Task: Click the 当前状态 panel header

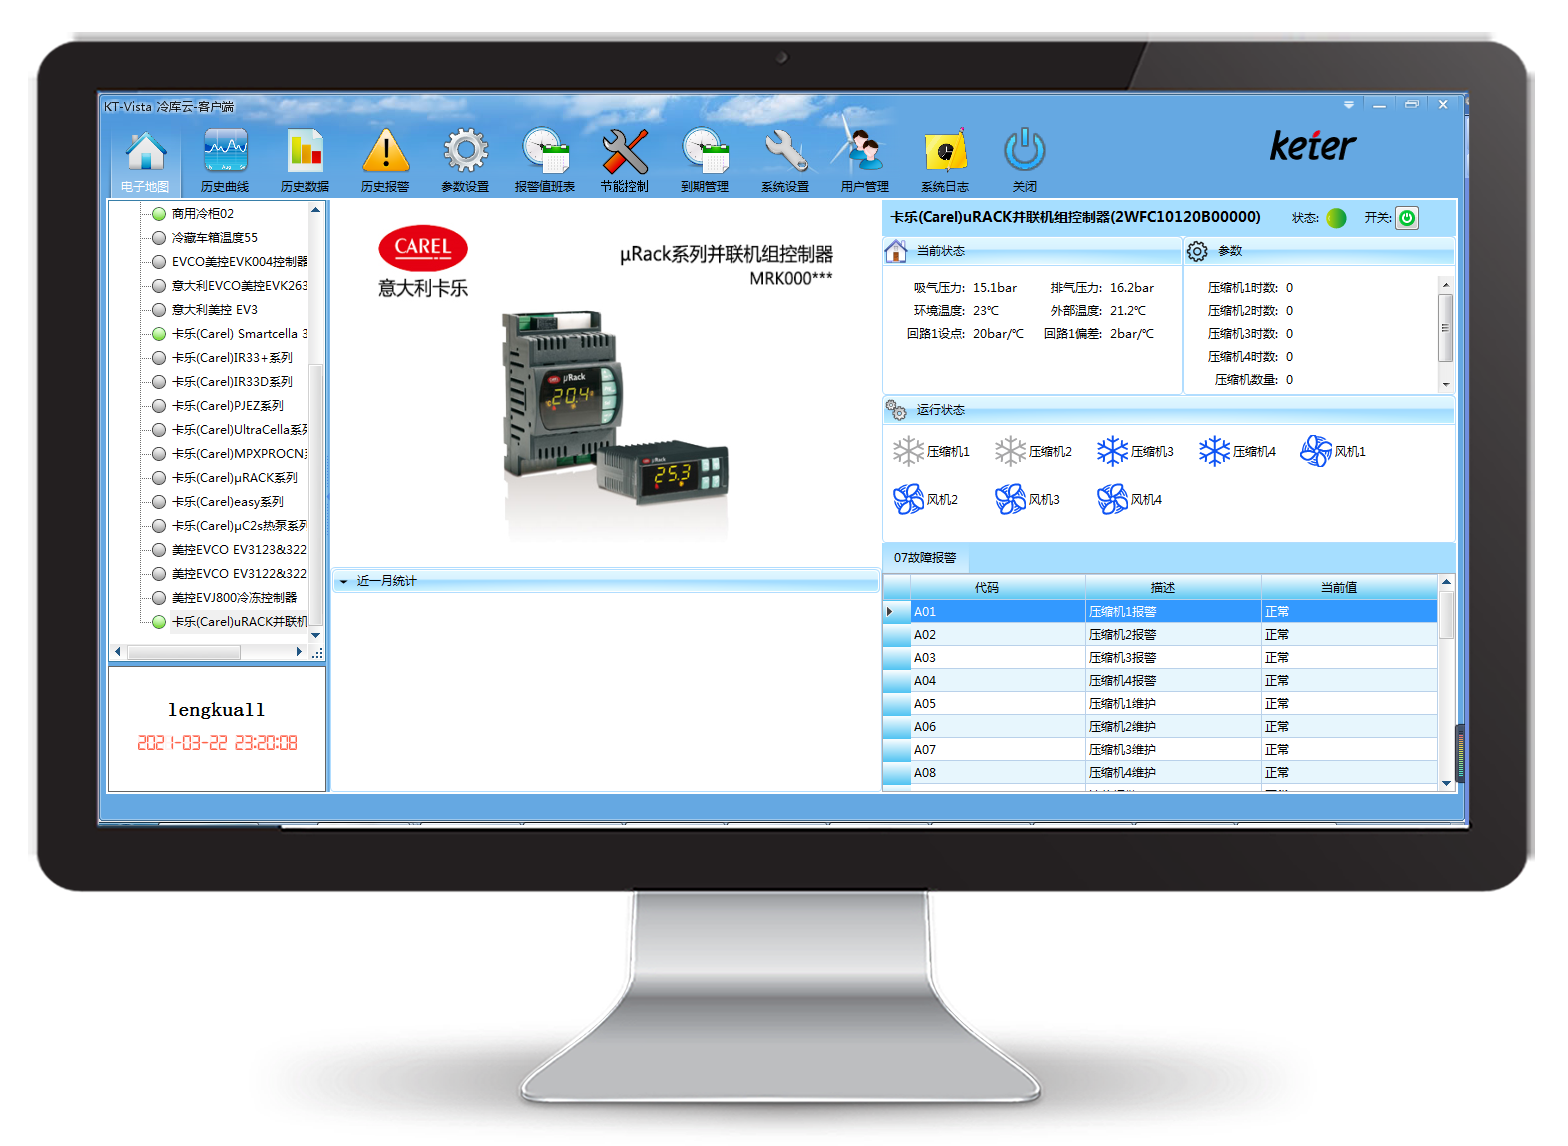Action: point(1032,251)
